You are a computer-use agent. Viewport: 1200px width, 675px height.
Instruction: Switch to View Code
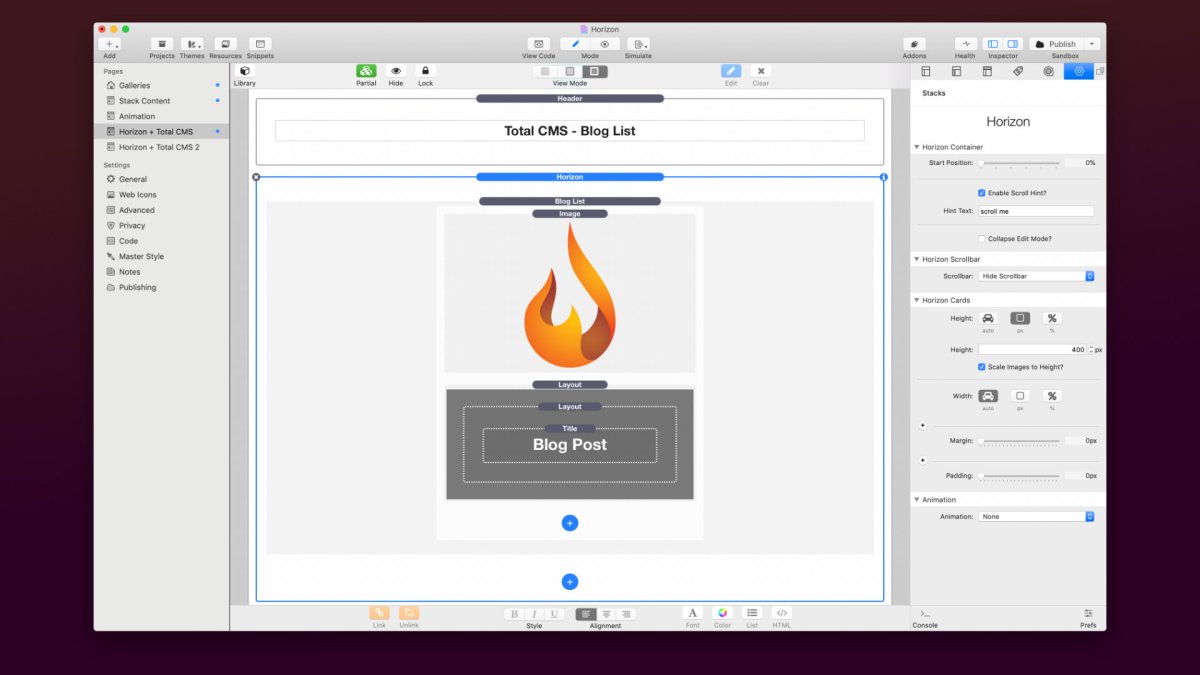(539, 44)
